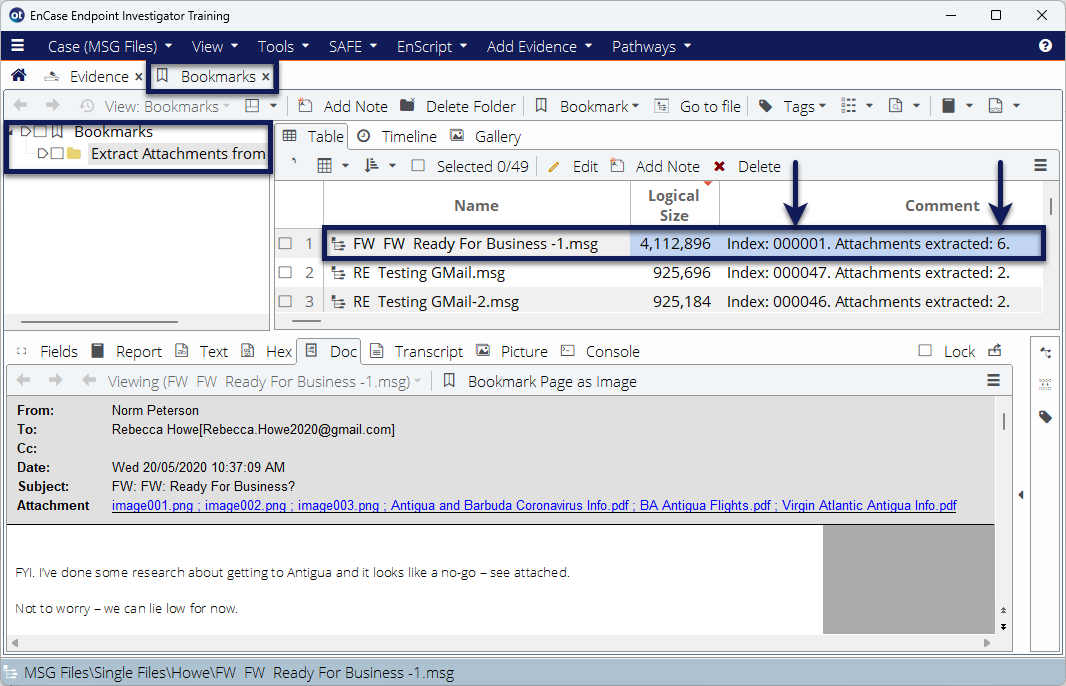Open the split-mode layout dropdown arrow
Image resolution: width=1066 pixels, height=686 pixels.
click(x=273, y=105)
